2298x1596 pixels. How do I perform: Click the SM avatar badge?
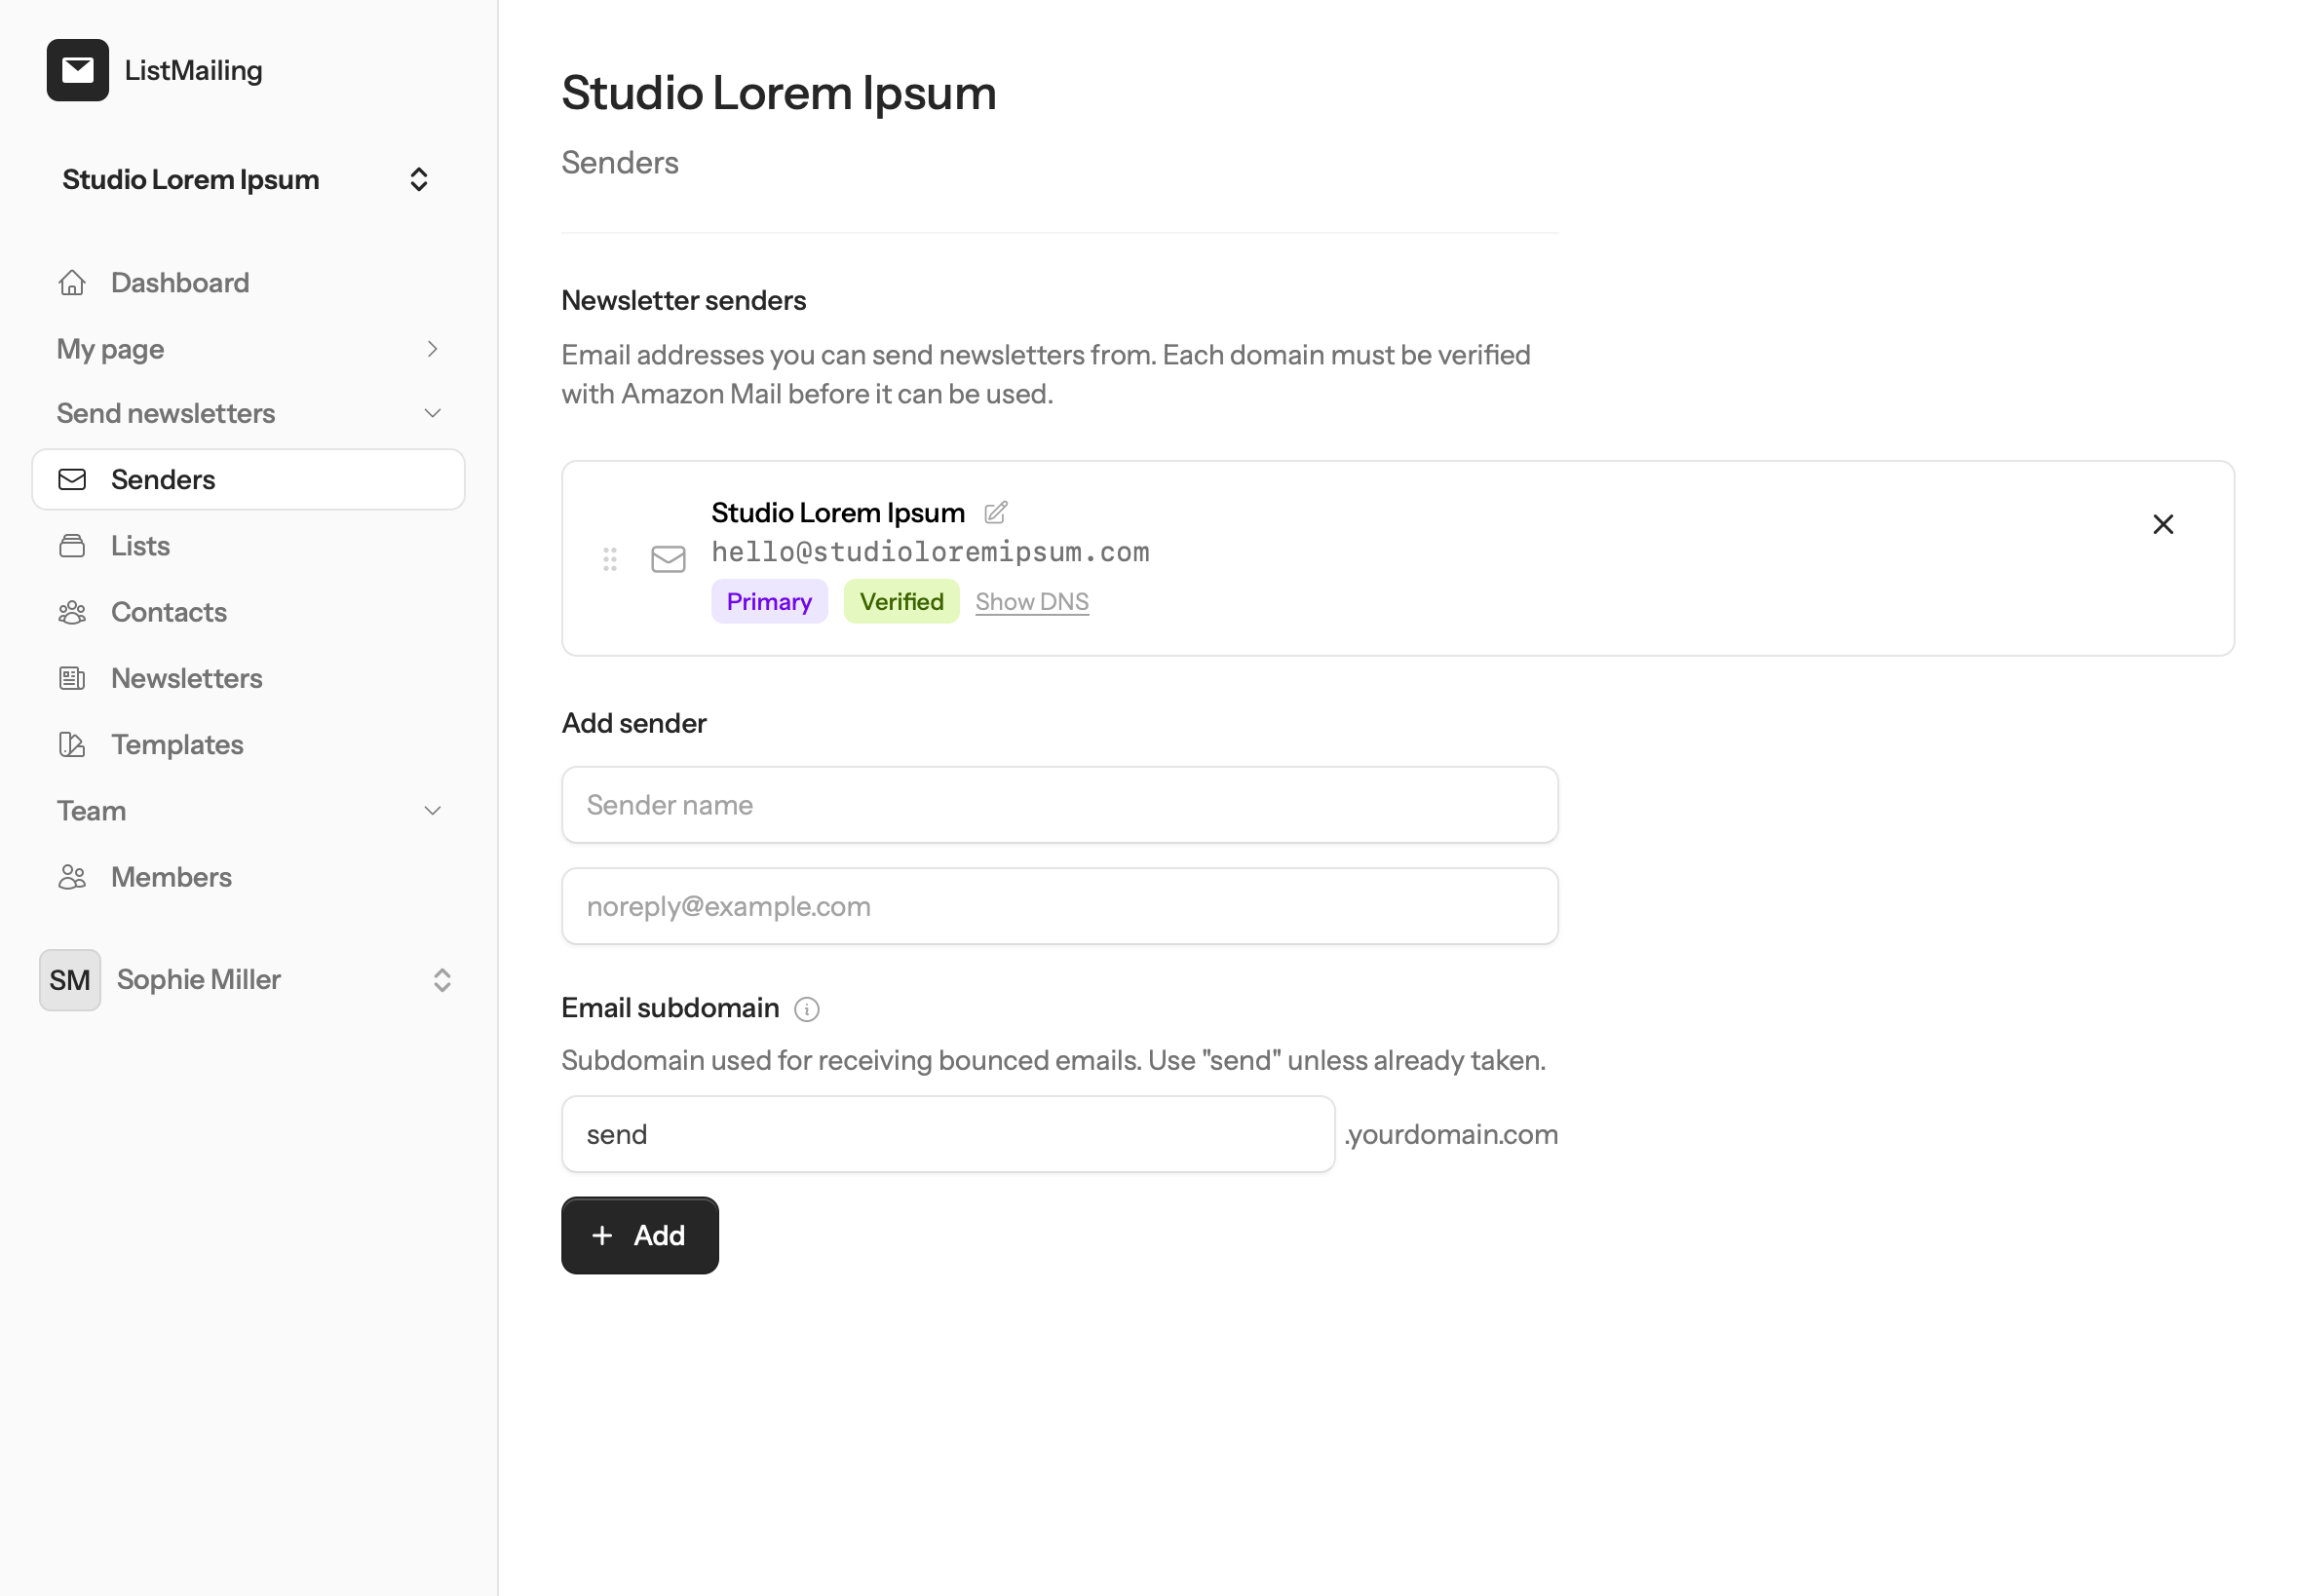point(70,980)
